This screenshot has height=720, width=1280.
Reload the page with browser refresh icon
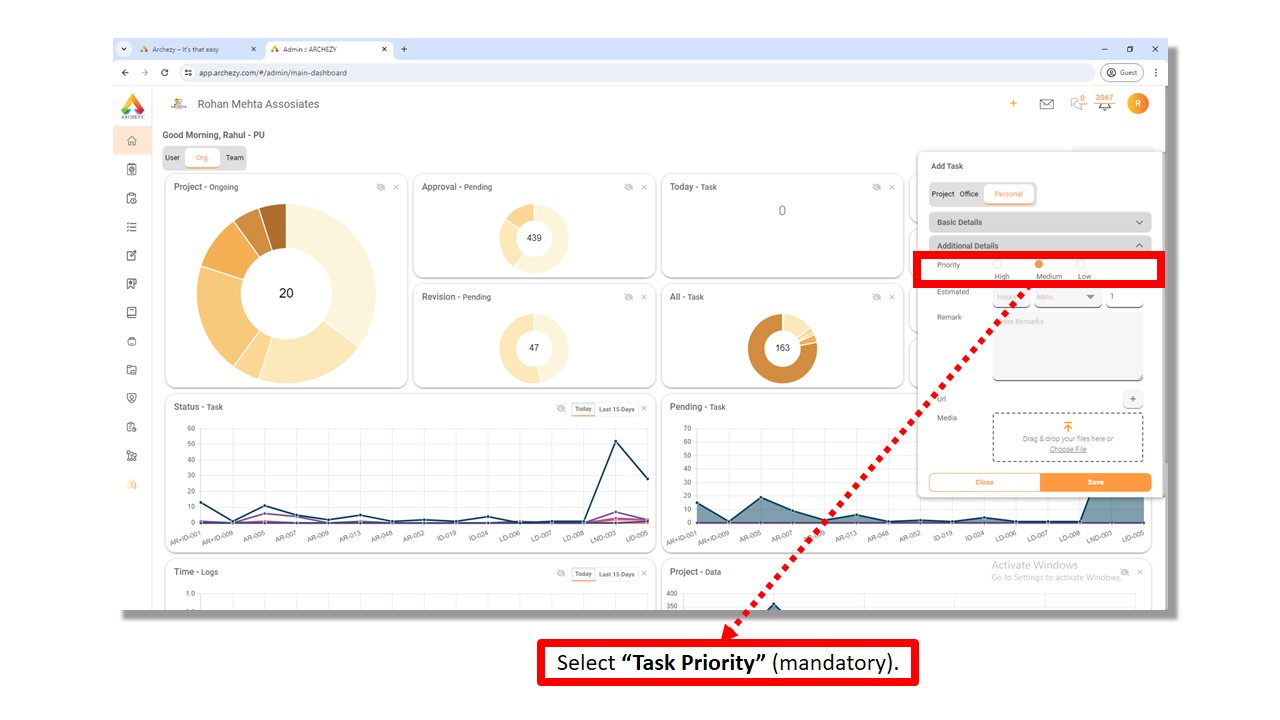click(165, 73)
